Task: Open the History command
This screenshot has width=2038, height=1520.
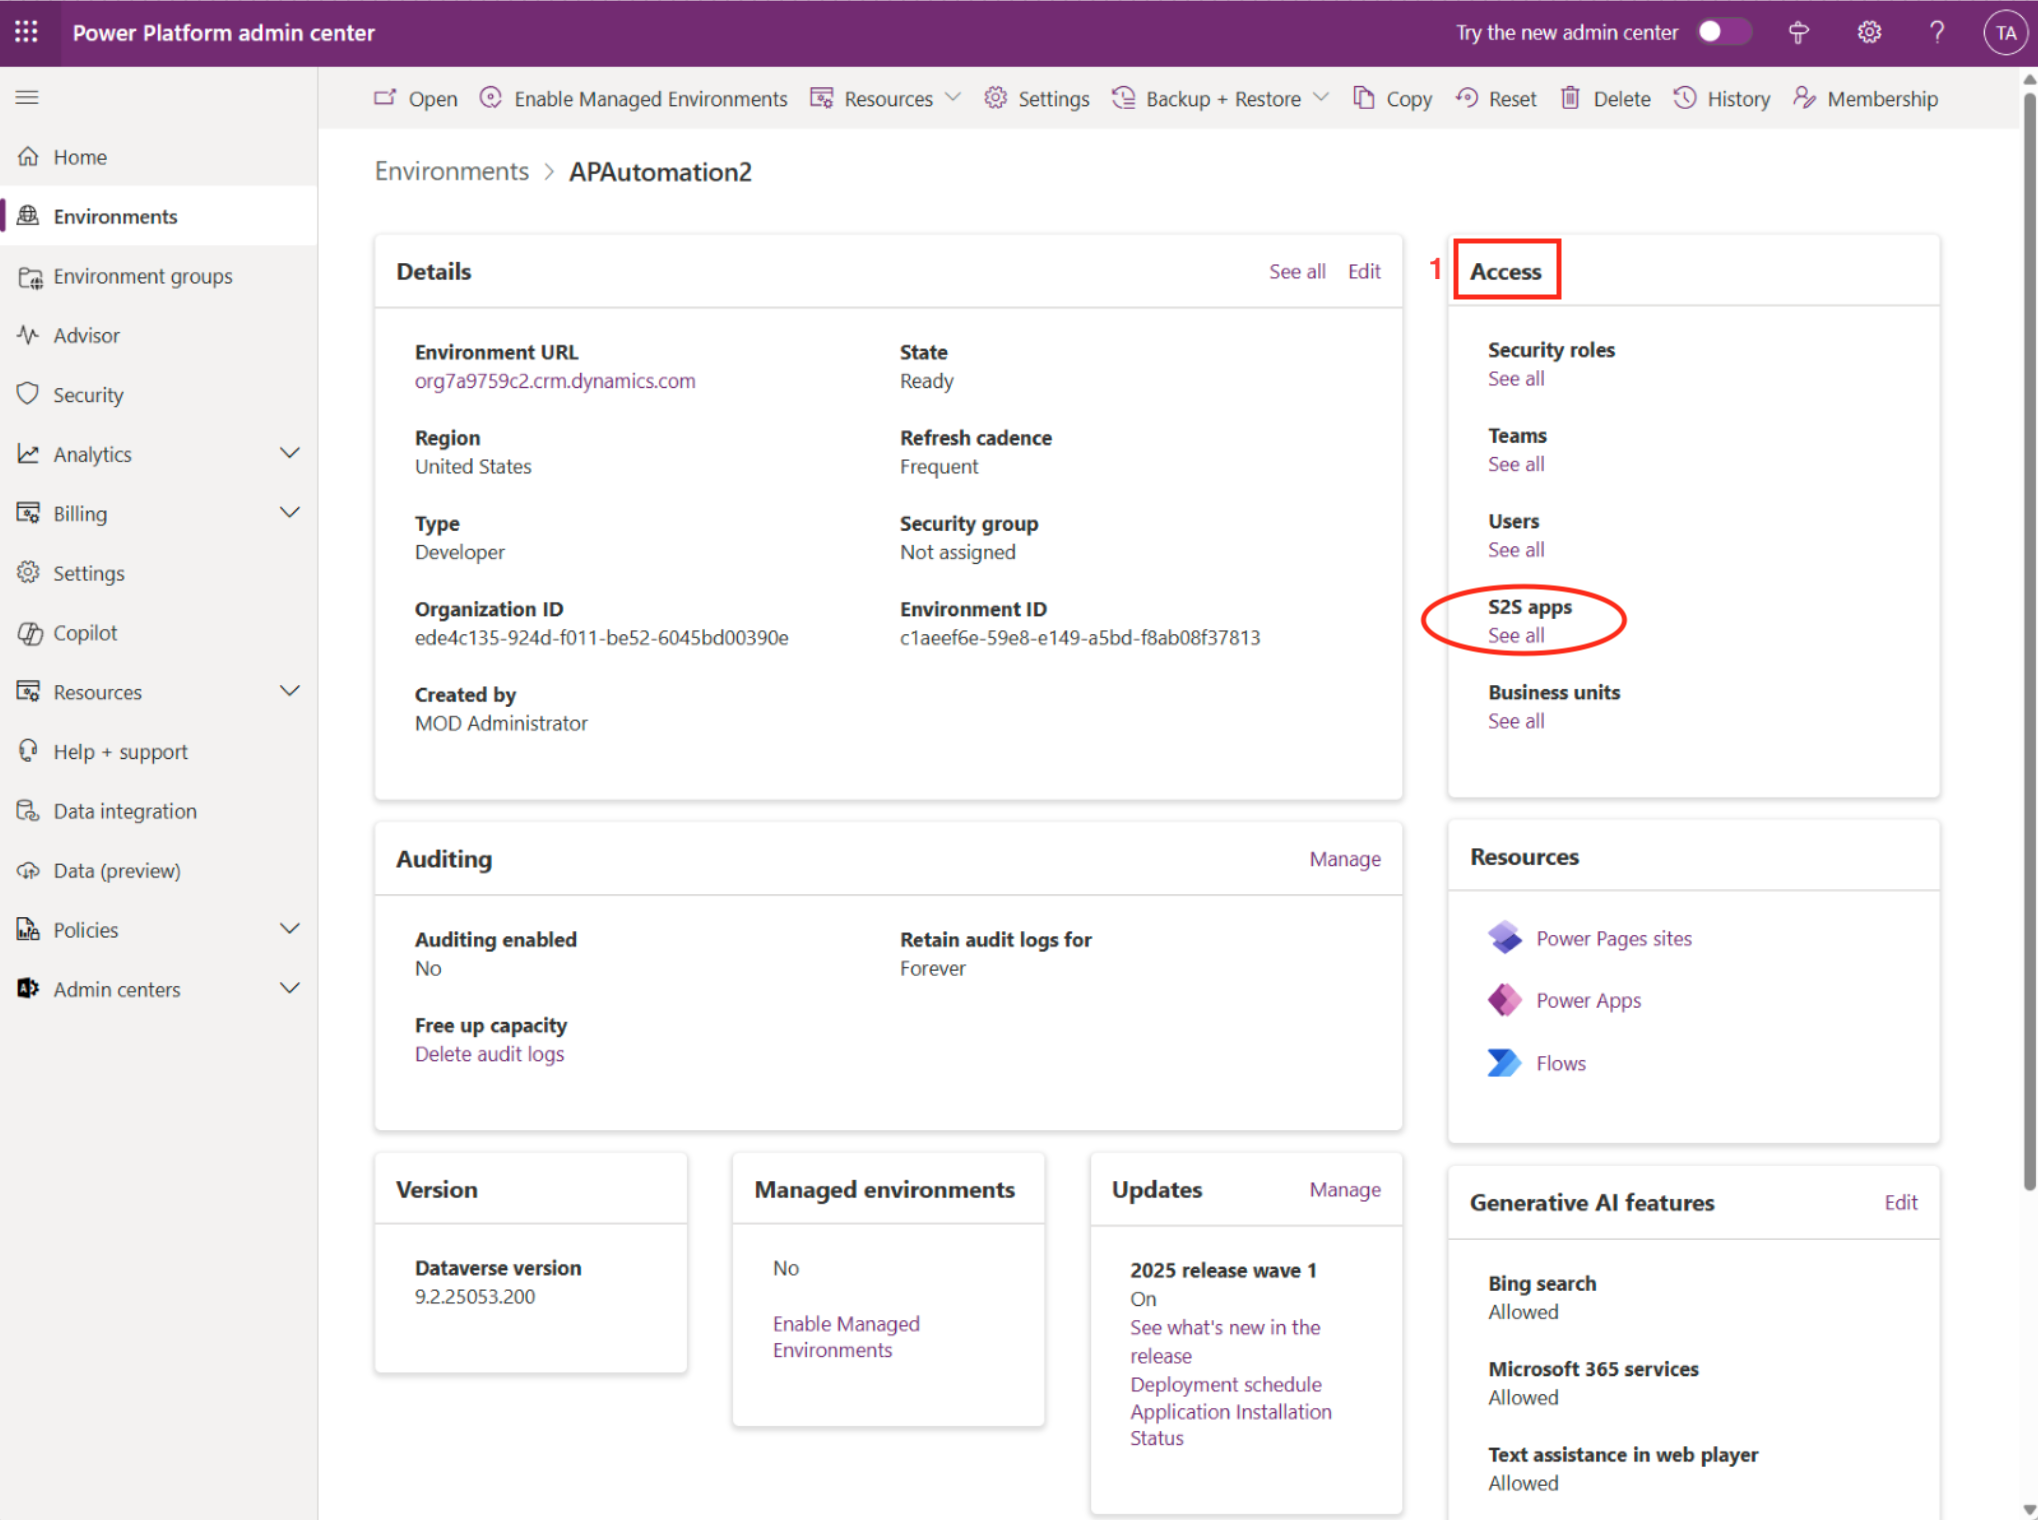Action: point(1721,98)
